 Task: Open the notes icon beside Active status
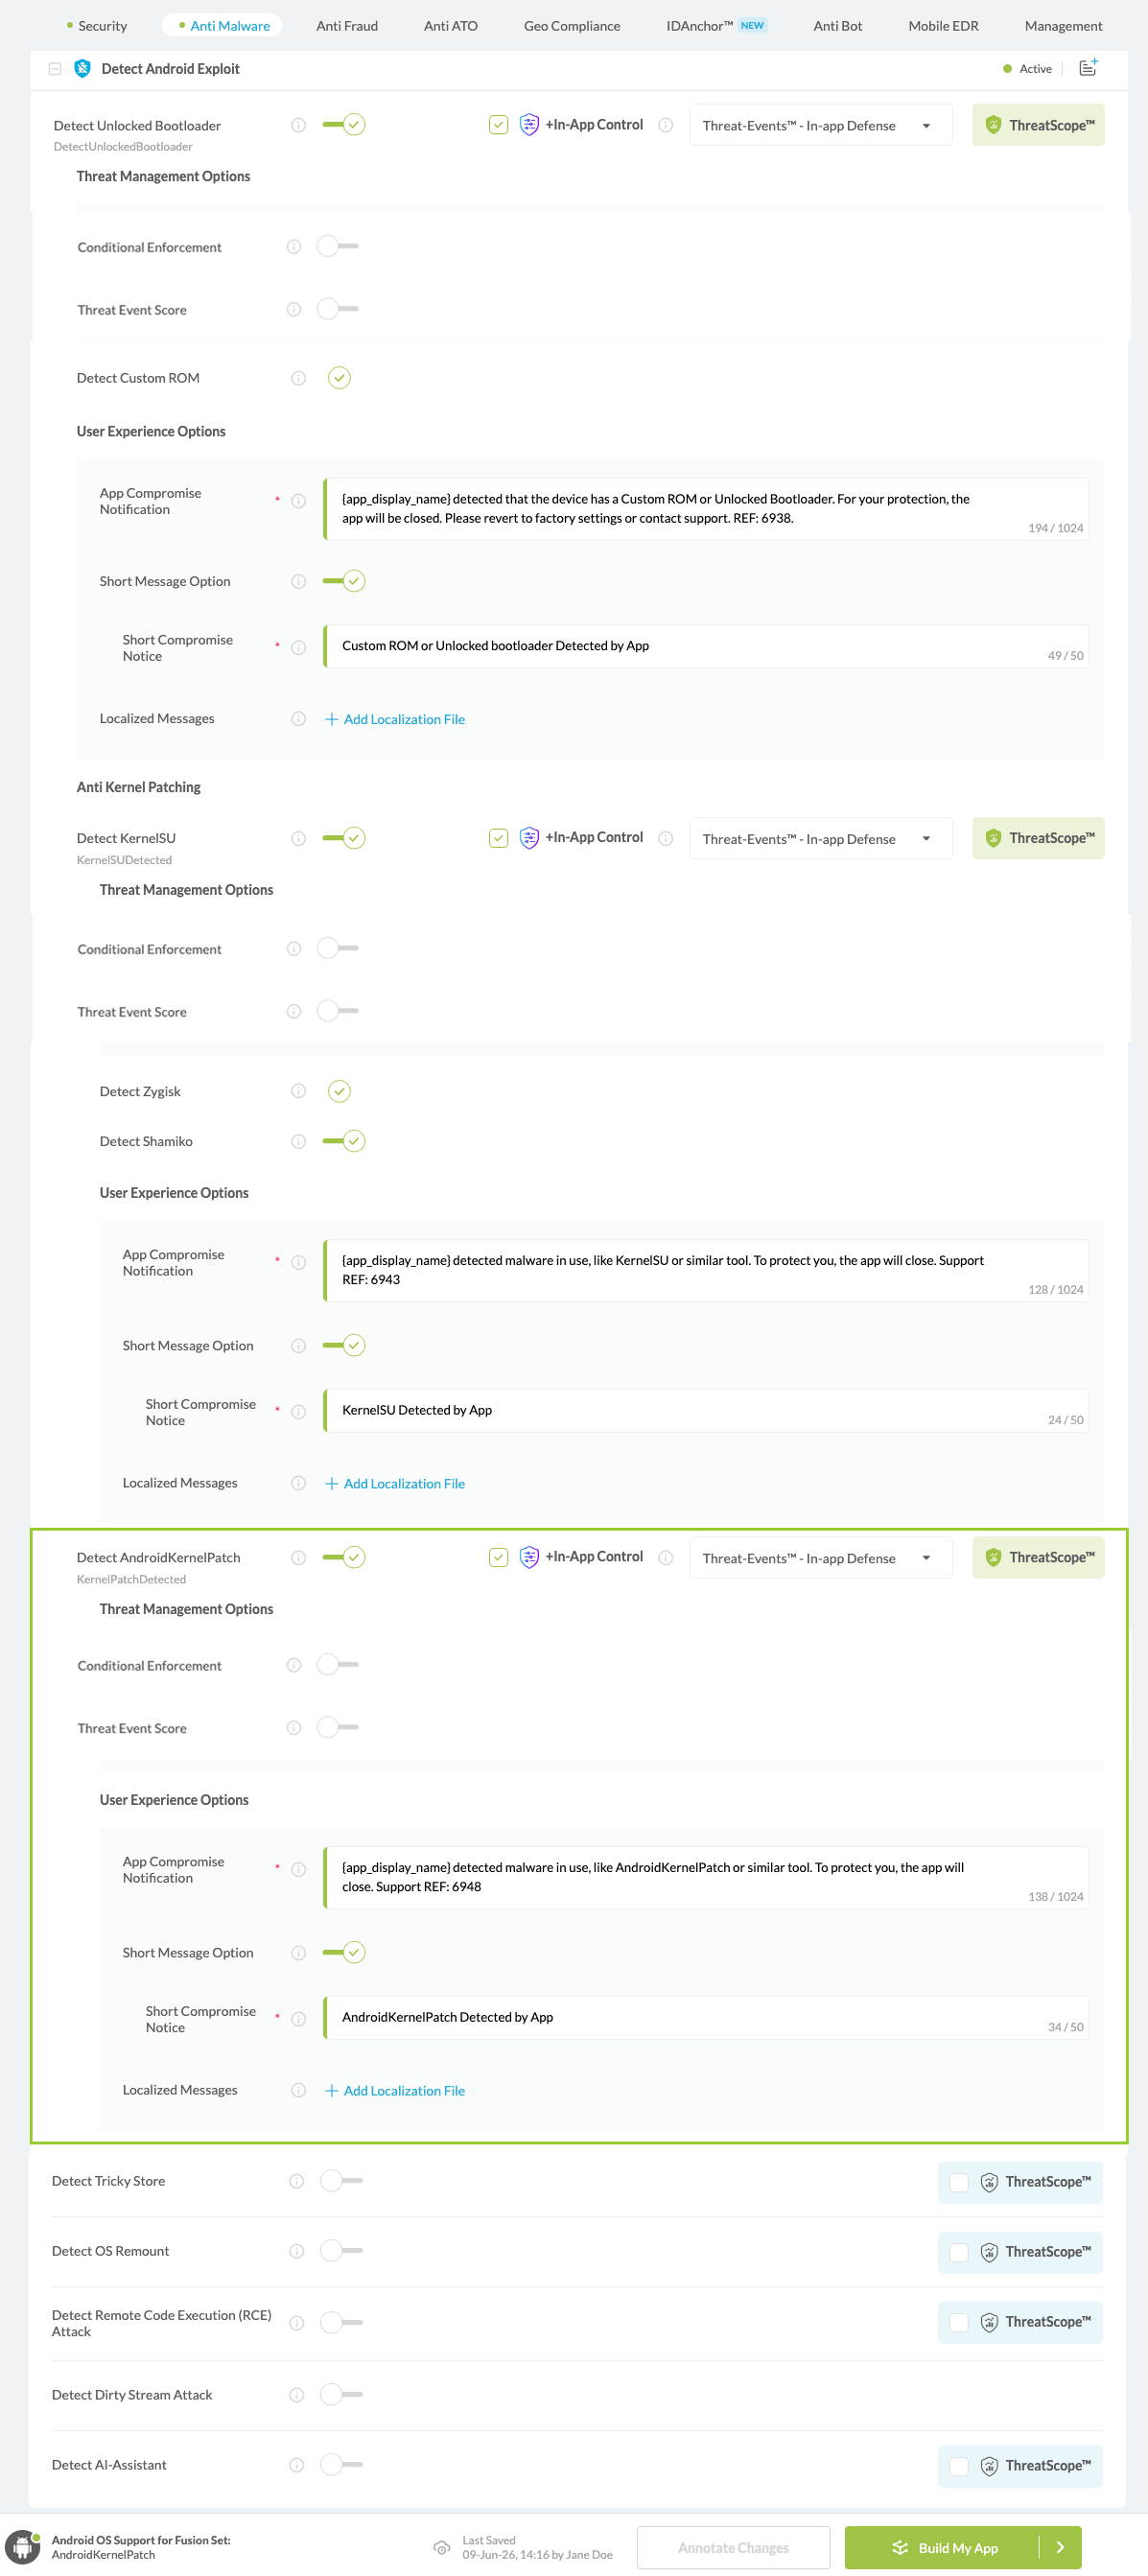1088,68
